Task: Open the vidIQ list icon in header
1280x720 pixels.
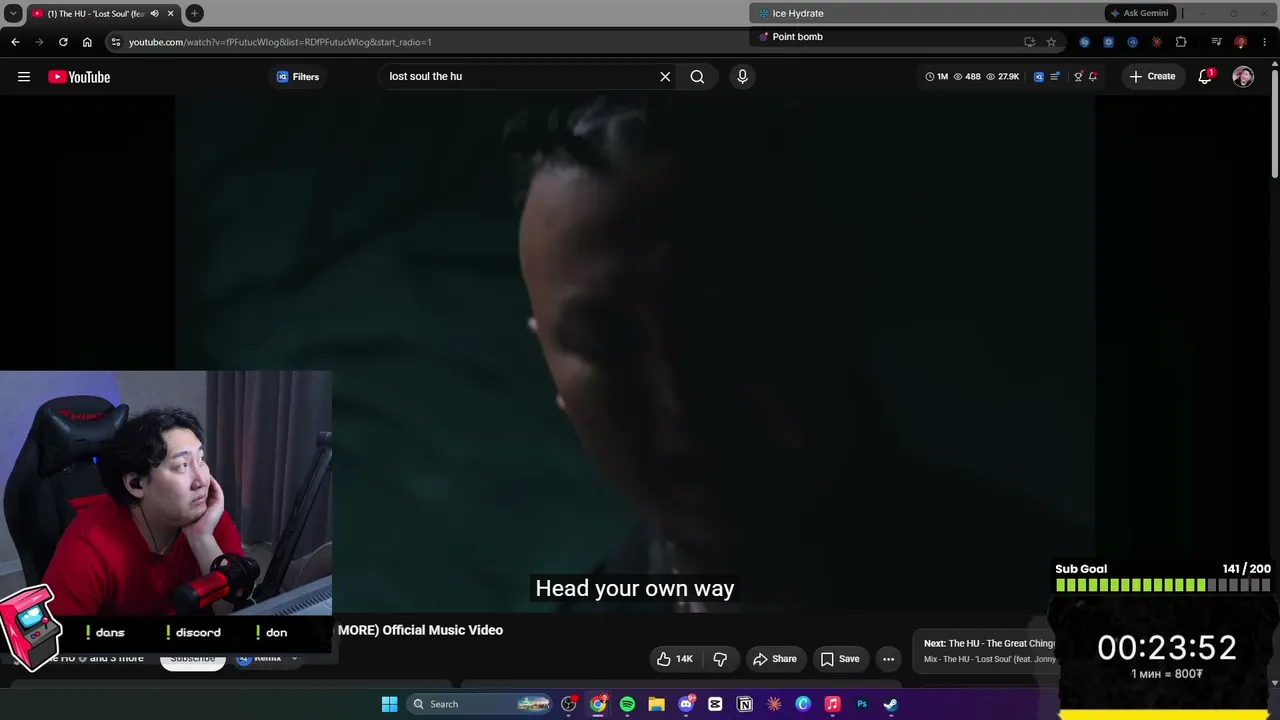Action: point(1055,77)
